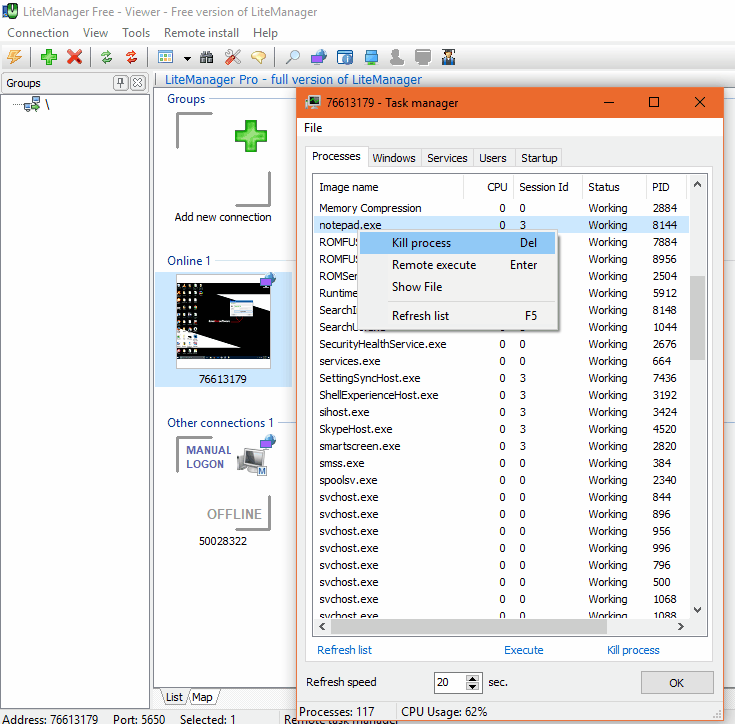Image resolution: width=735 pixels, height=724 pixels.
Task: Switch to the Windows tab
Action: tap(394, 158)
